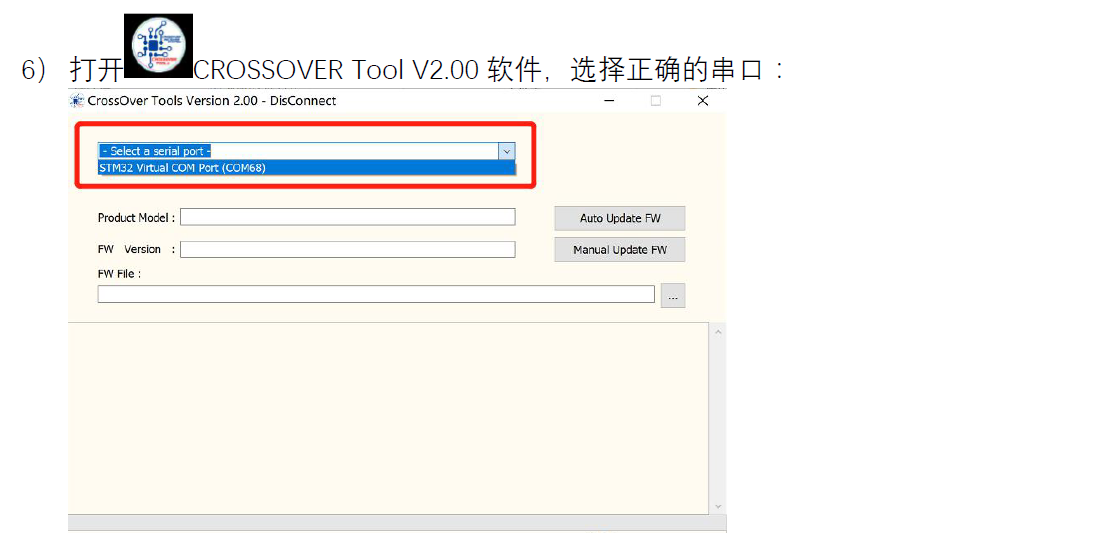Select STM32 Virtual COM Port (COM68)
This screenshot has width=1096, height=533.
click(x=307, y=168)
